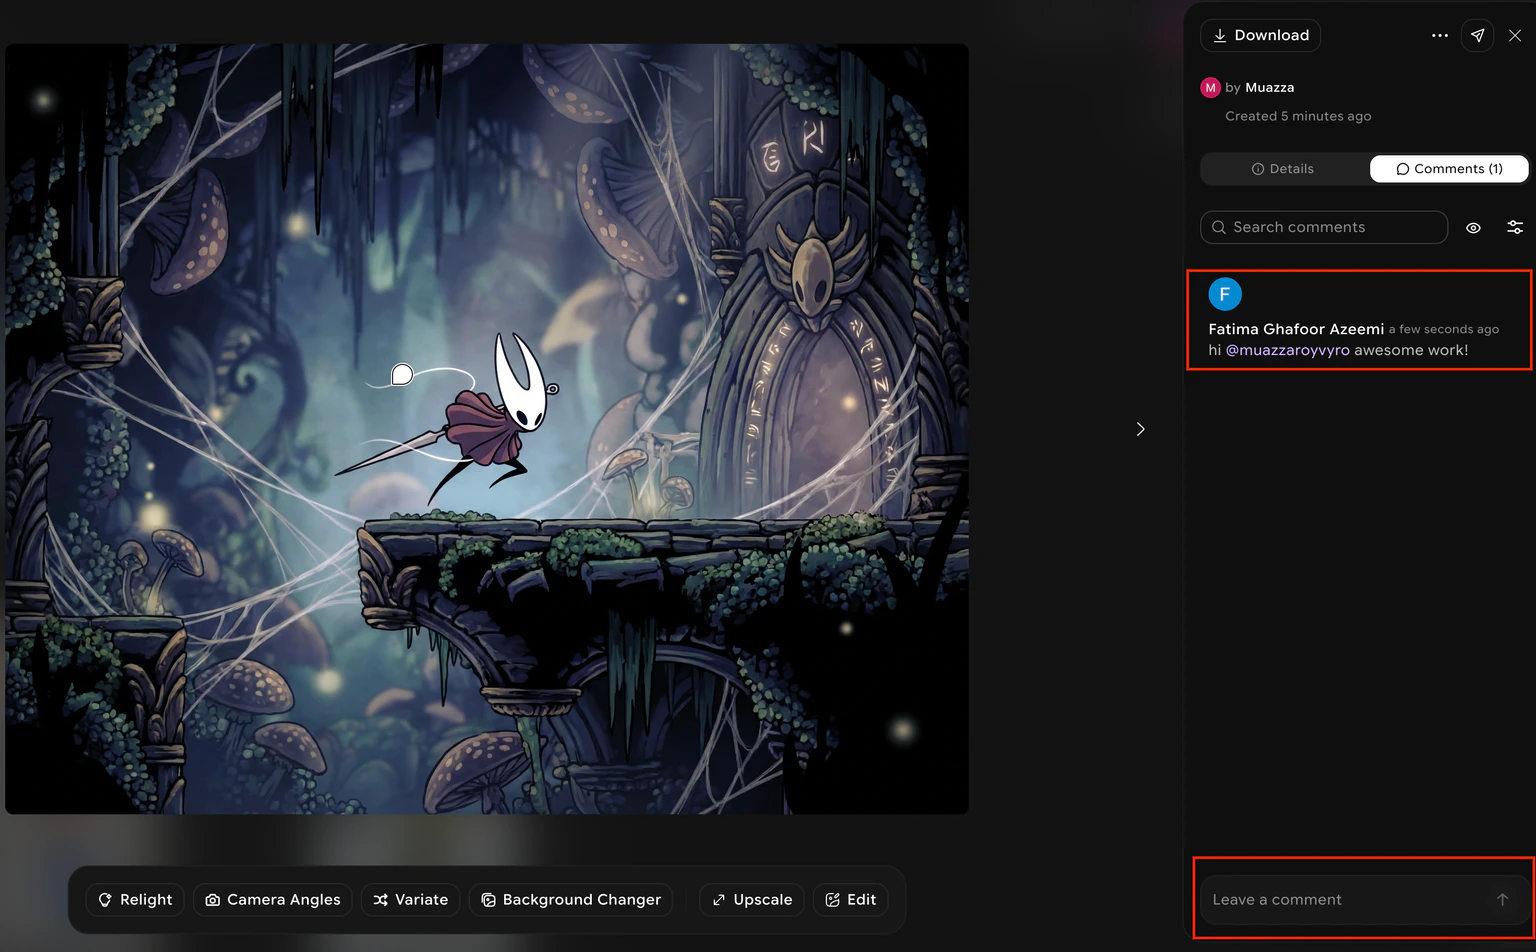Toggle comment visibility with eye icon
This screenshot has height=952, width=1536.
(x=1473, y=228)
